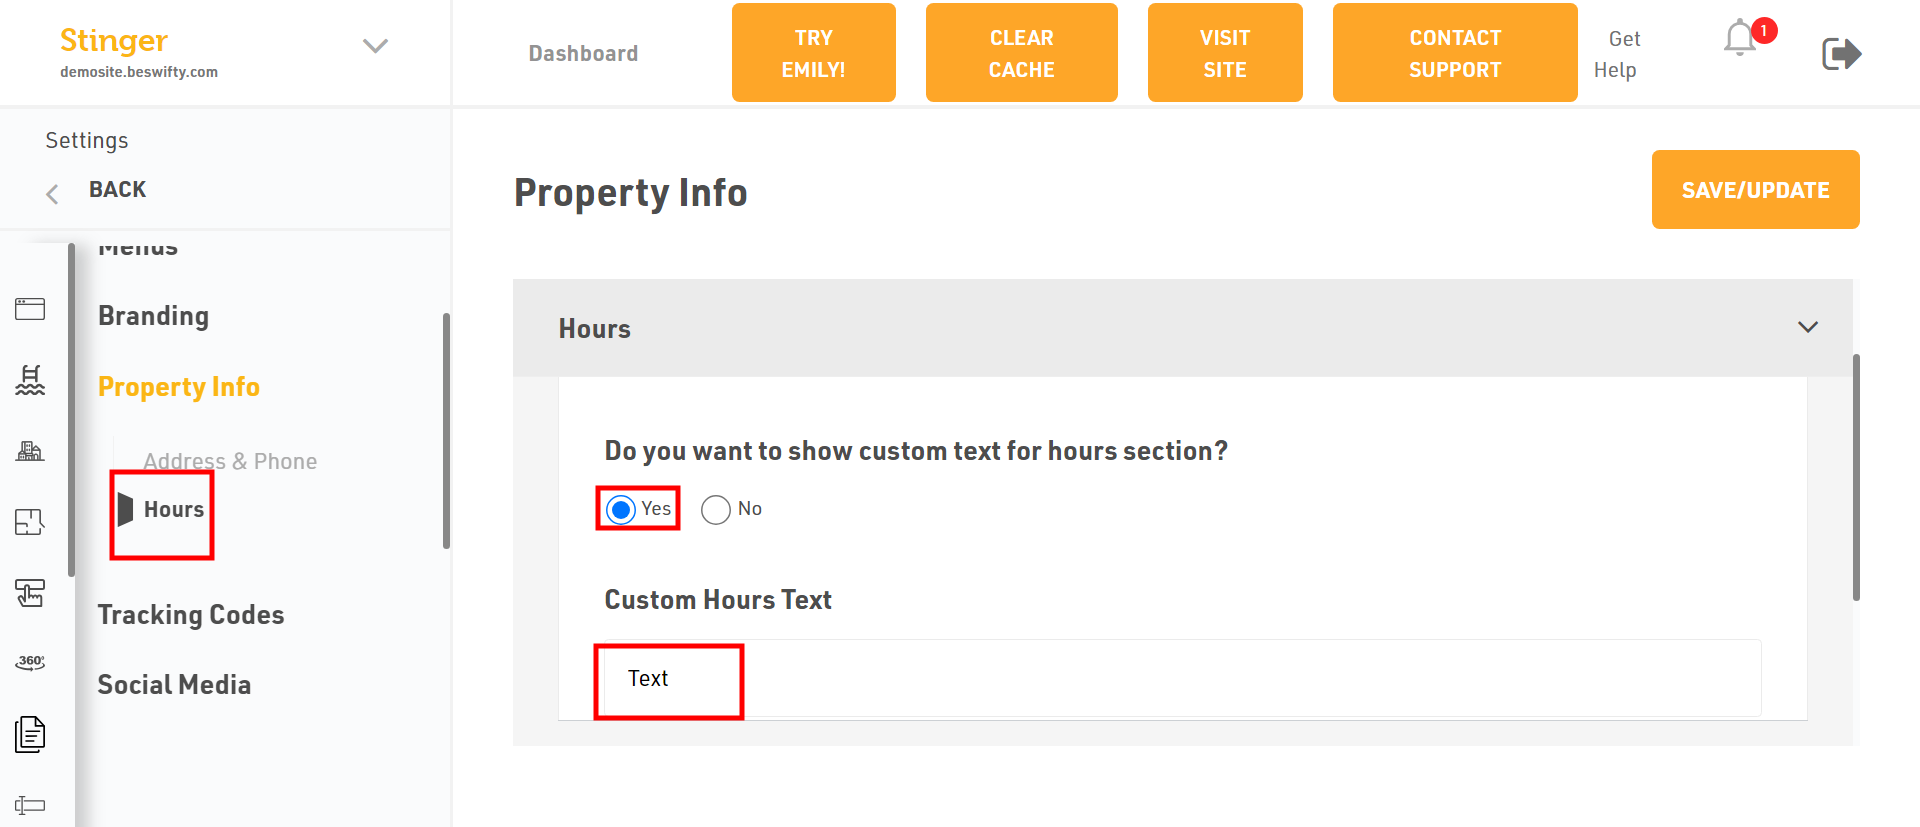Collapse the Hours section chevron

[1808, 327]
